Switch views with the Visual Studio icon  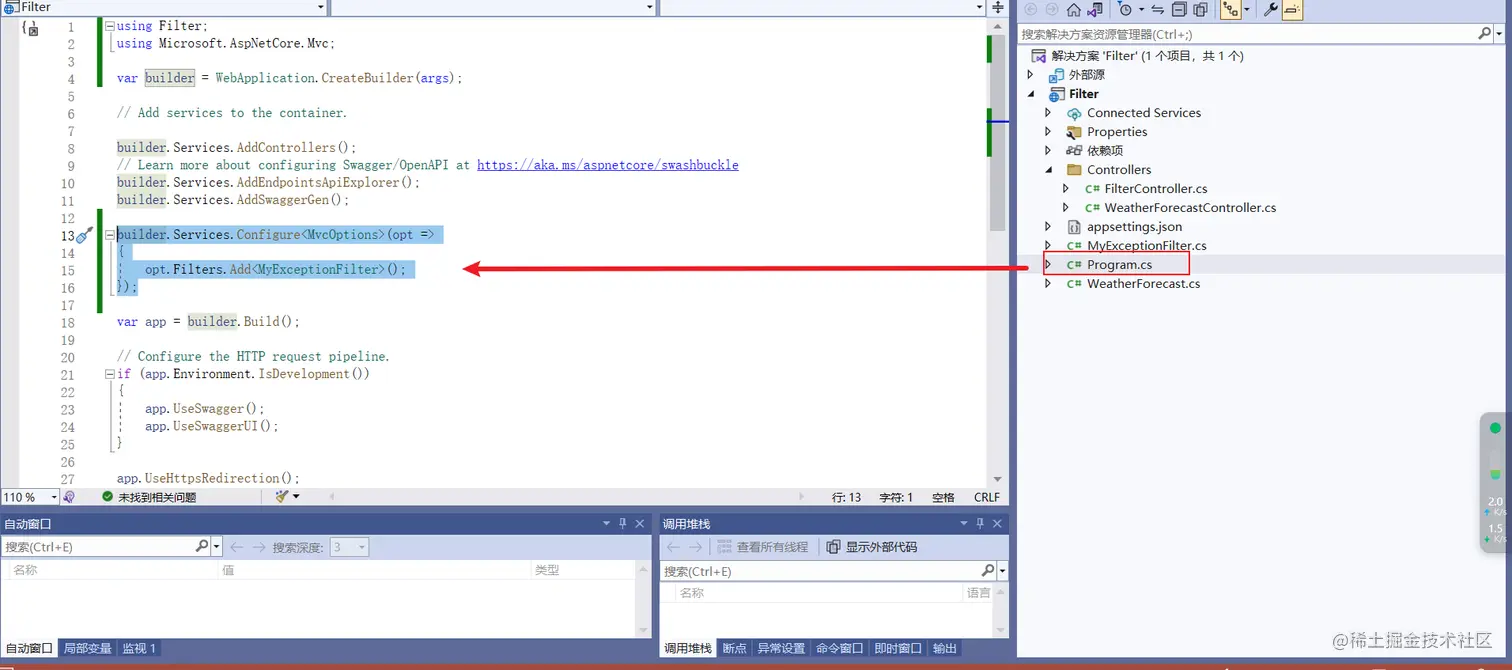[x=1096, y=10]
